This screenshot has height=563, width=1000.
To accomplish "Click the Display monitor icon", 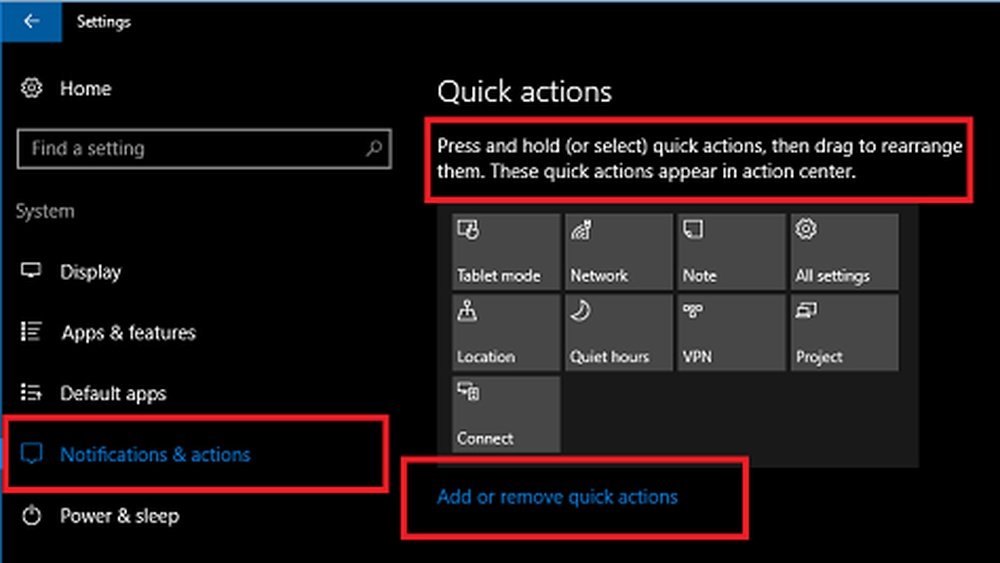I will click(x=31, y=271).
